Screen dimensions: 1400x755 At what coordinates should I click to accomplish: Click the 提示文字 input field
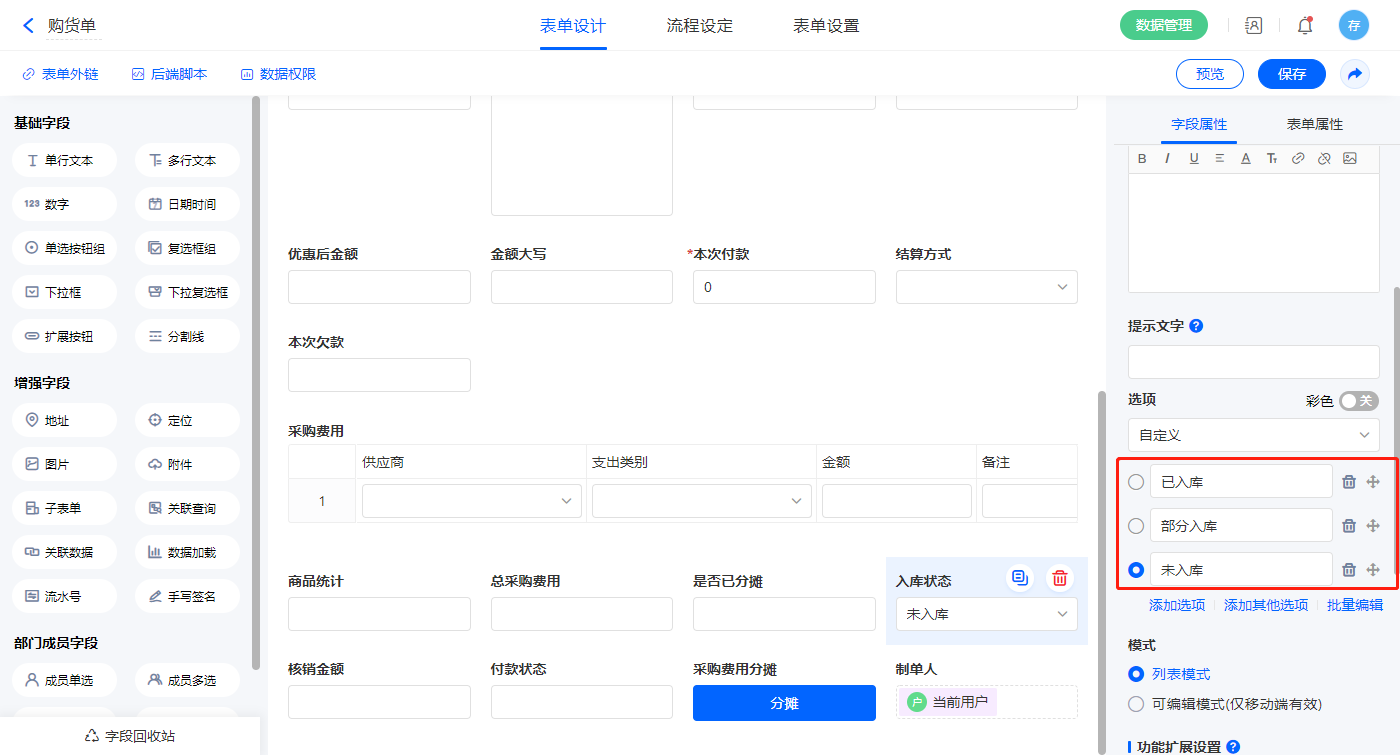tap(1253, 362)
